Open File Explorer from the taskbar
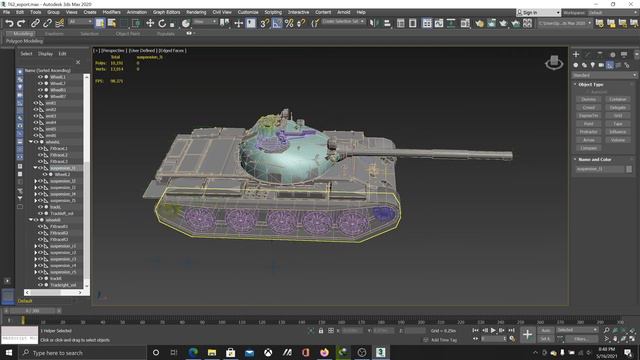640x360 pixels. coord(212,352)
